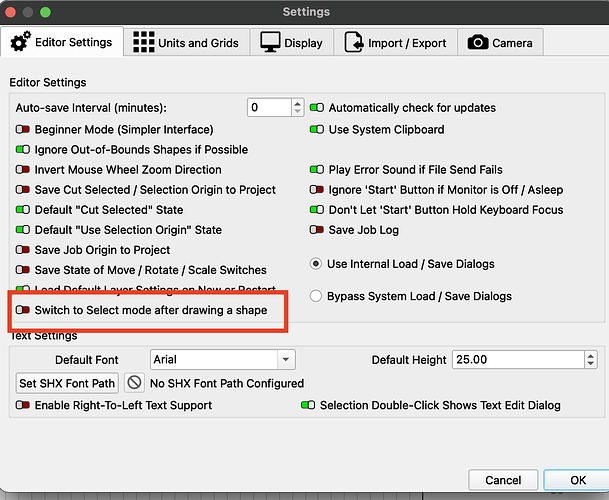Screen dimensions: 609x500
Task: Toggle Don't Let 'Start' Button Hold Keyboard Focus
Action: 317,210
